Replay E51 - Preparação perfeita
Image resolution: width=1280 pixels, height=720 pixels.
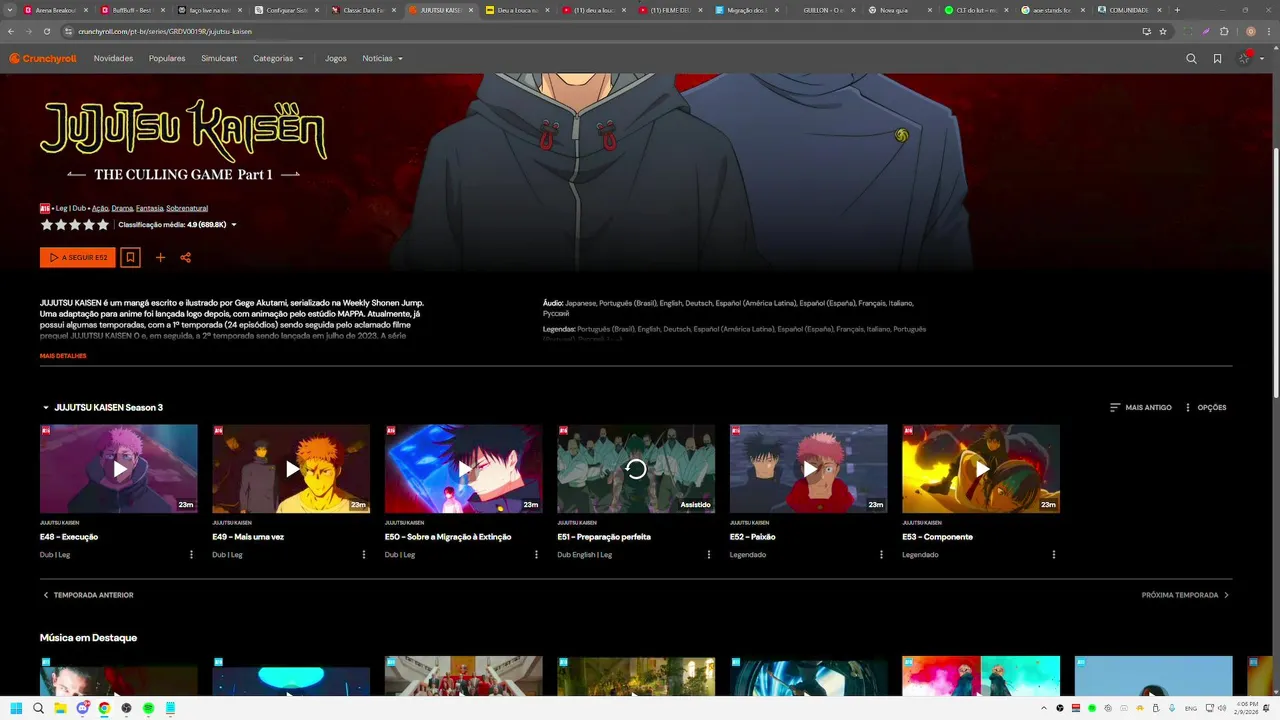[x=636, y=468]
